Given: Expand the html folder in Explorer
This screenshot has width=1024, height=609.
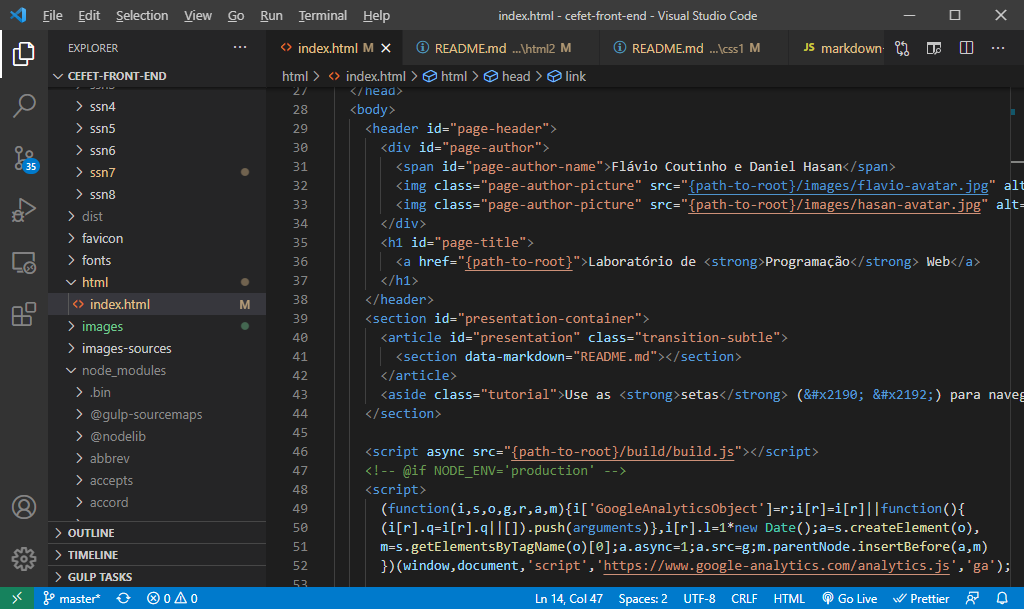Looking at the screenshot, I should 95,282.
